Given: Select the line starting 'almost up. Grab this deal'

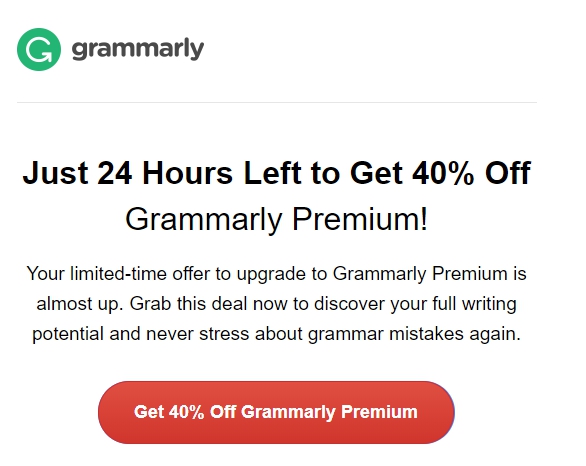Looking at the screenshot, I should (276, 304).
